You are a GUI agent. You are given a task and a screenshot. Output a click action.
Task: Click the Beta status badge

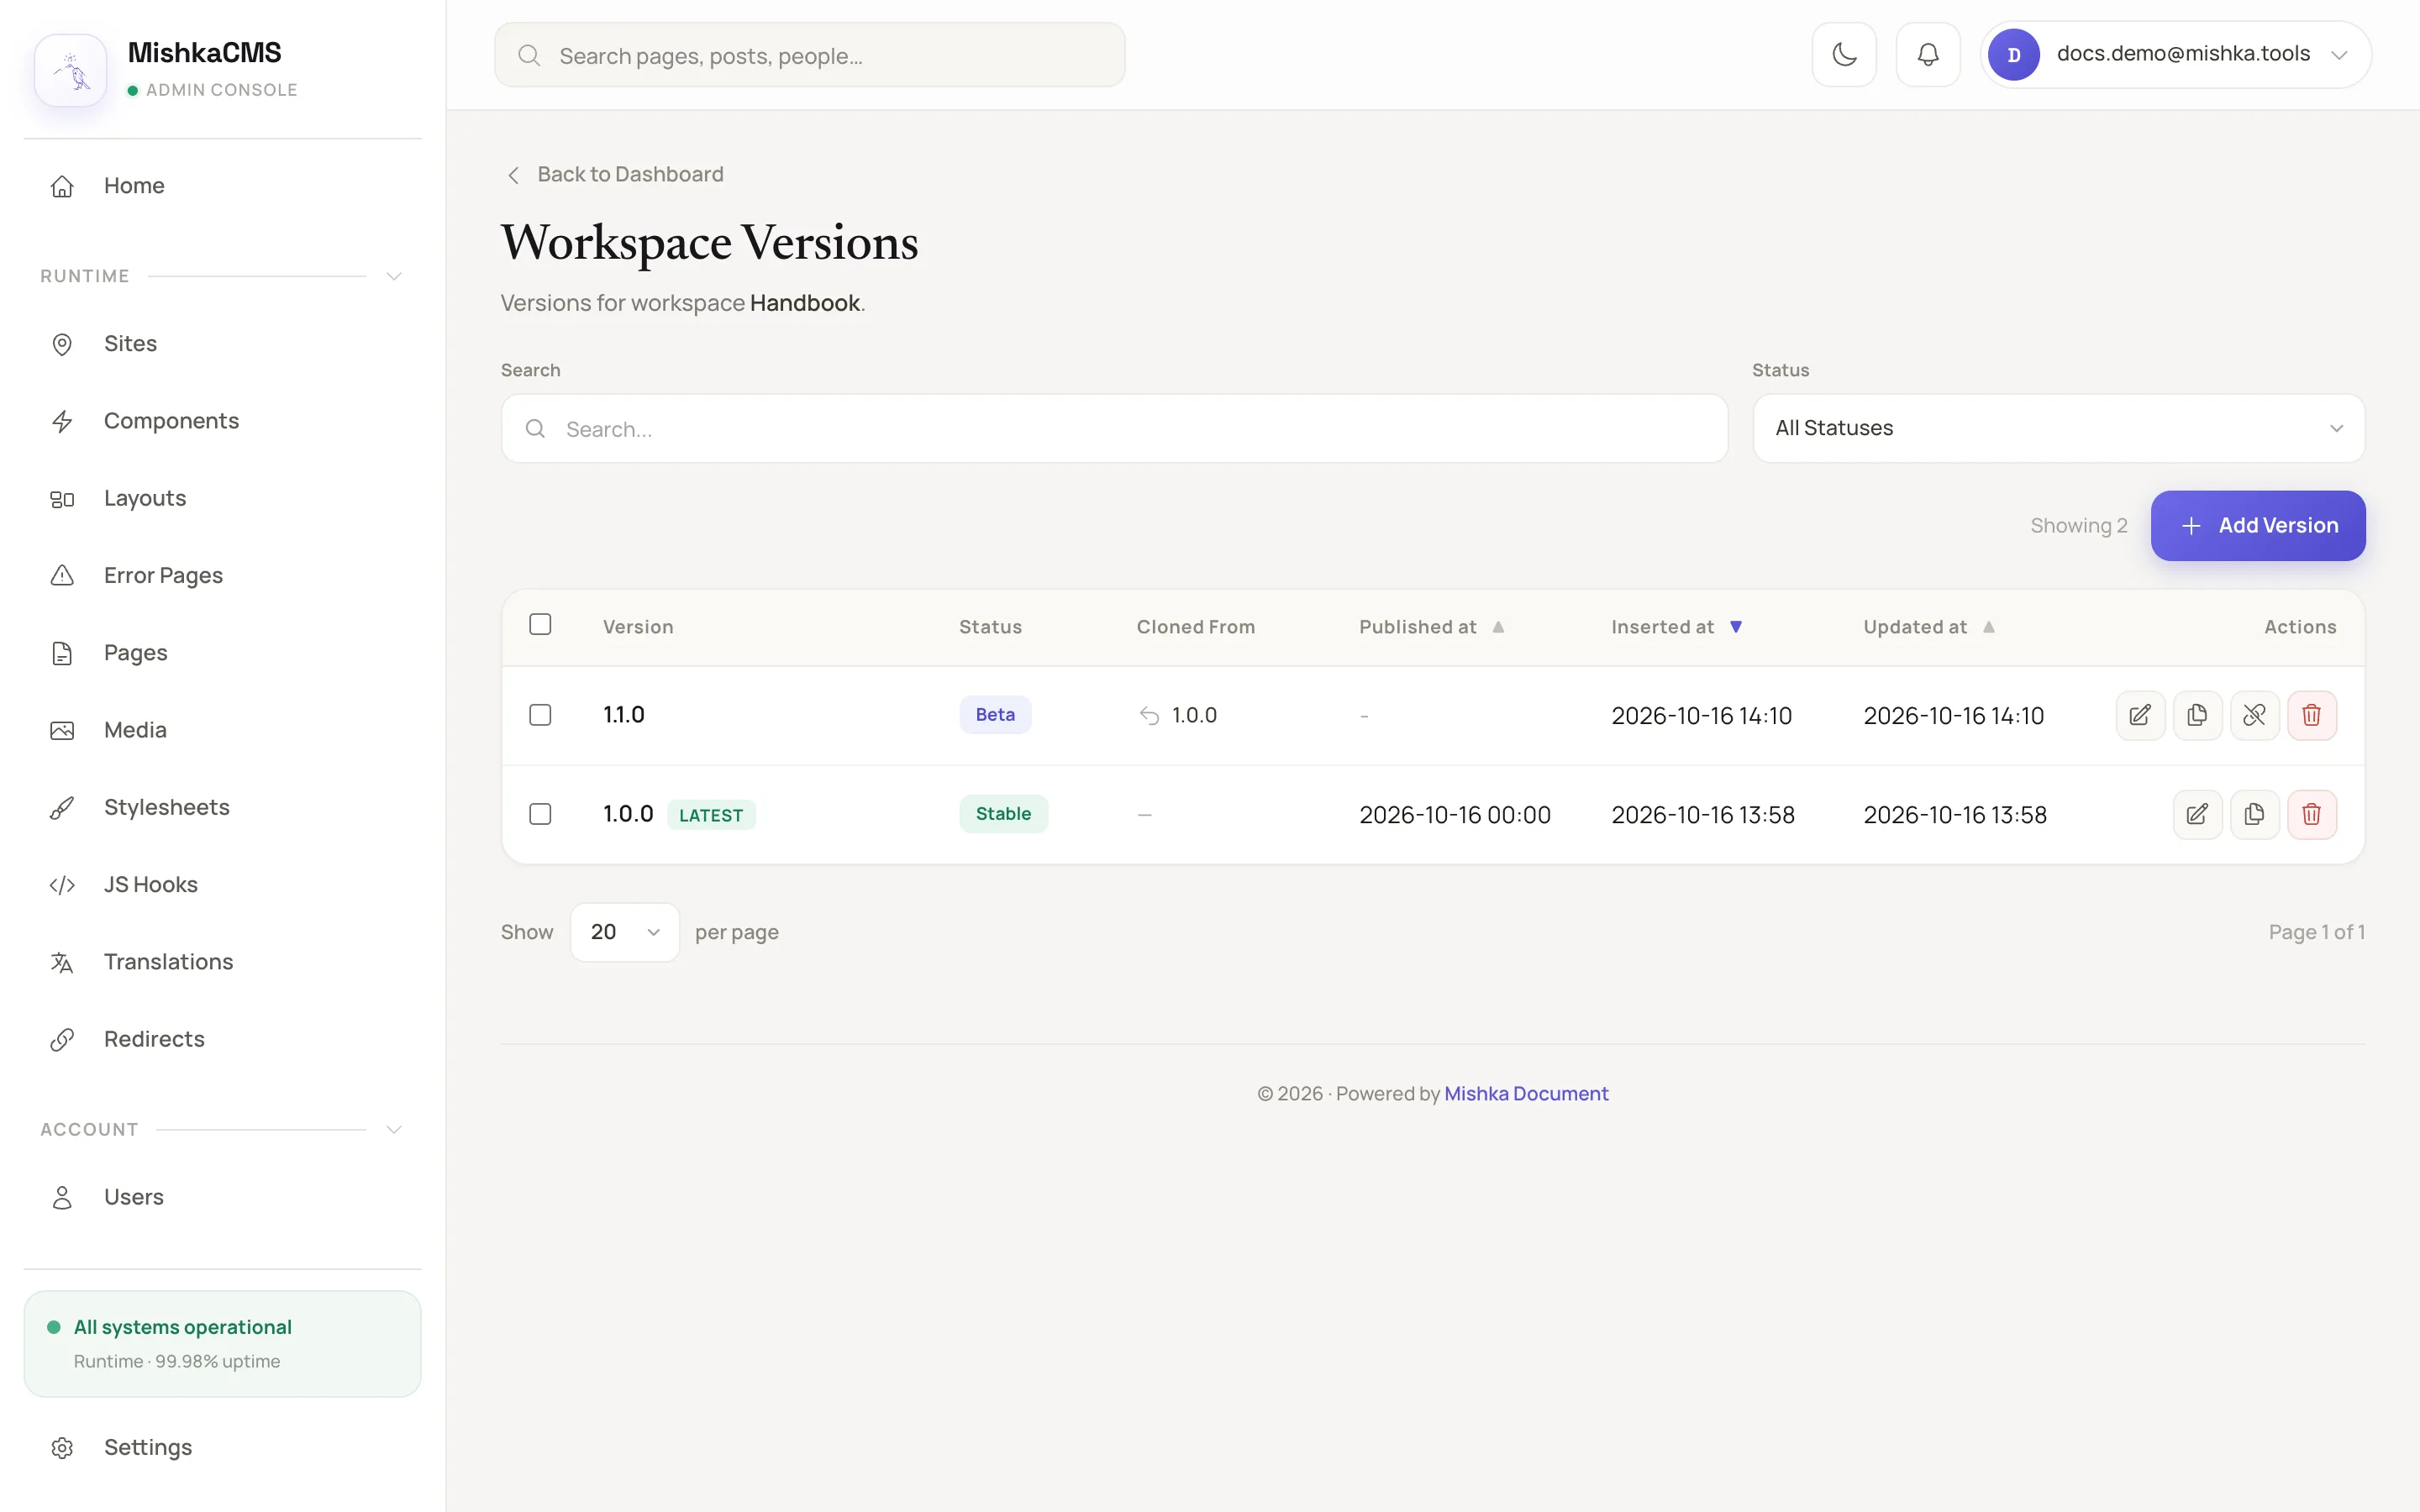click(995, 715)
